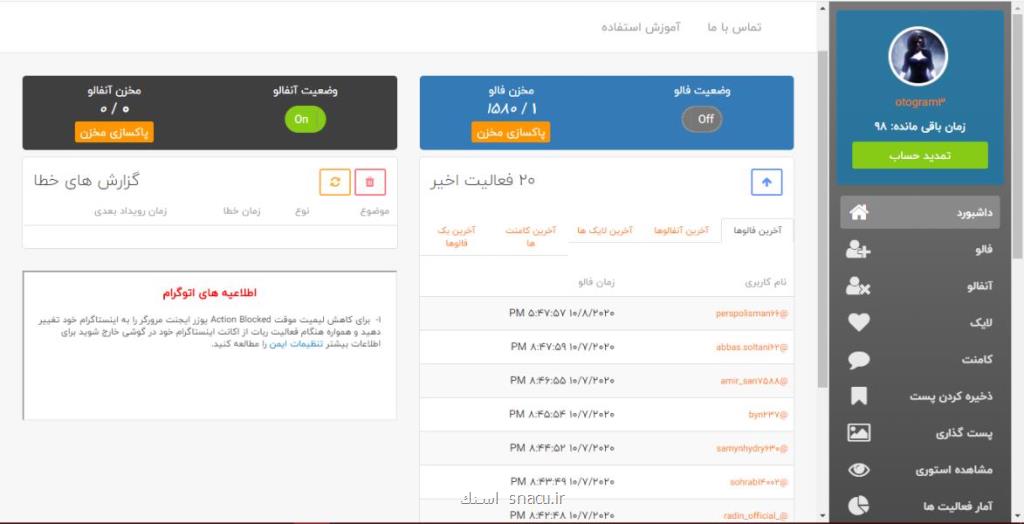Click پاکسازی مخزن in the unfollow panel
This screenshot has height=524, width=1024.
click(114, 133)
